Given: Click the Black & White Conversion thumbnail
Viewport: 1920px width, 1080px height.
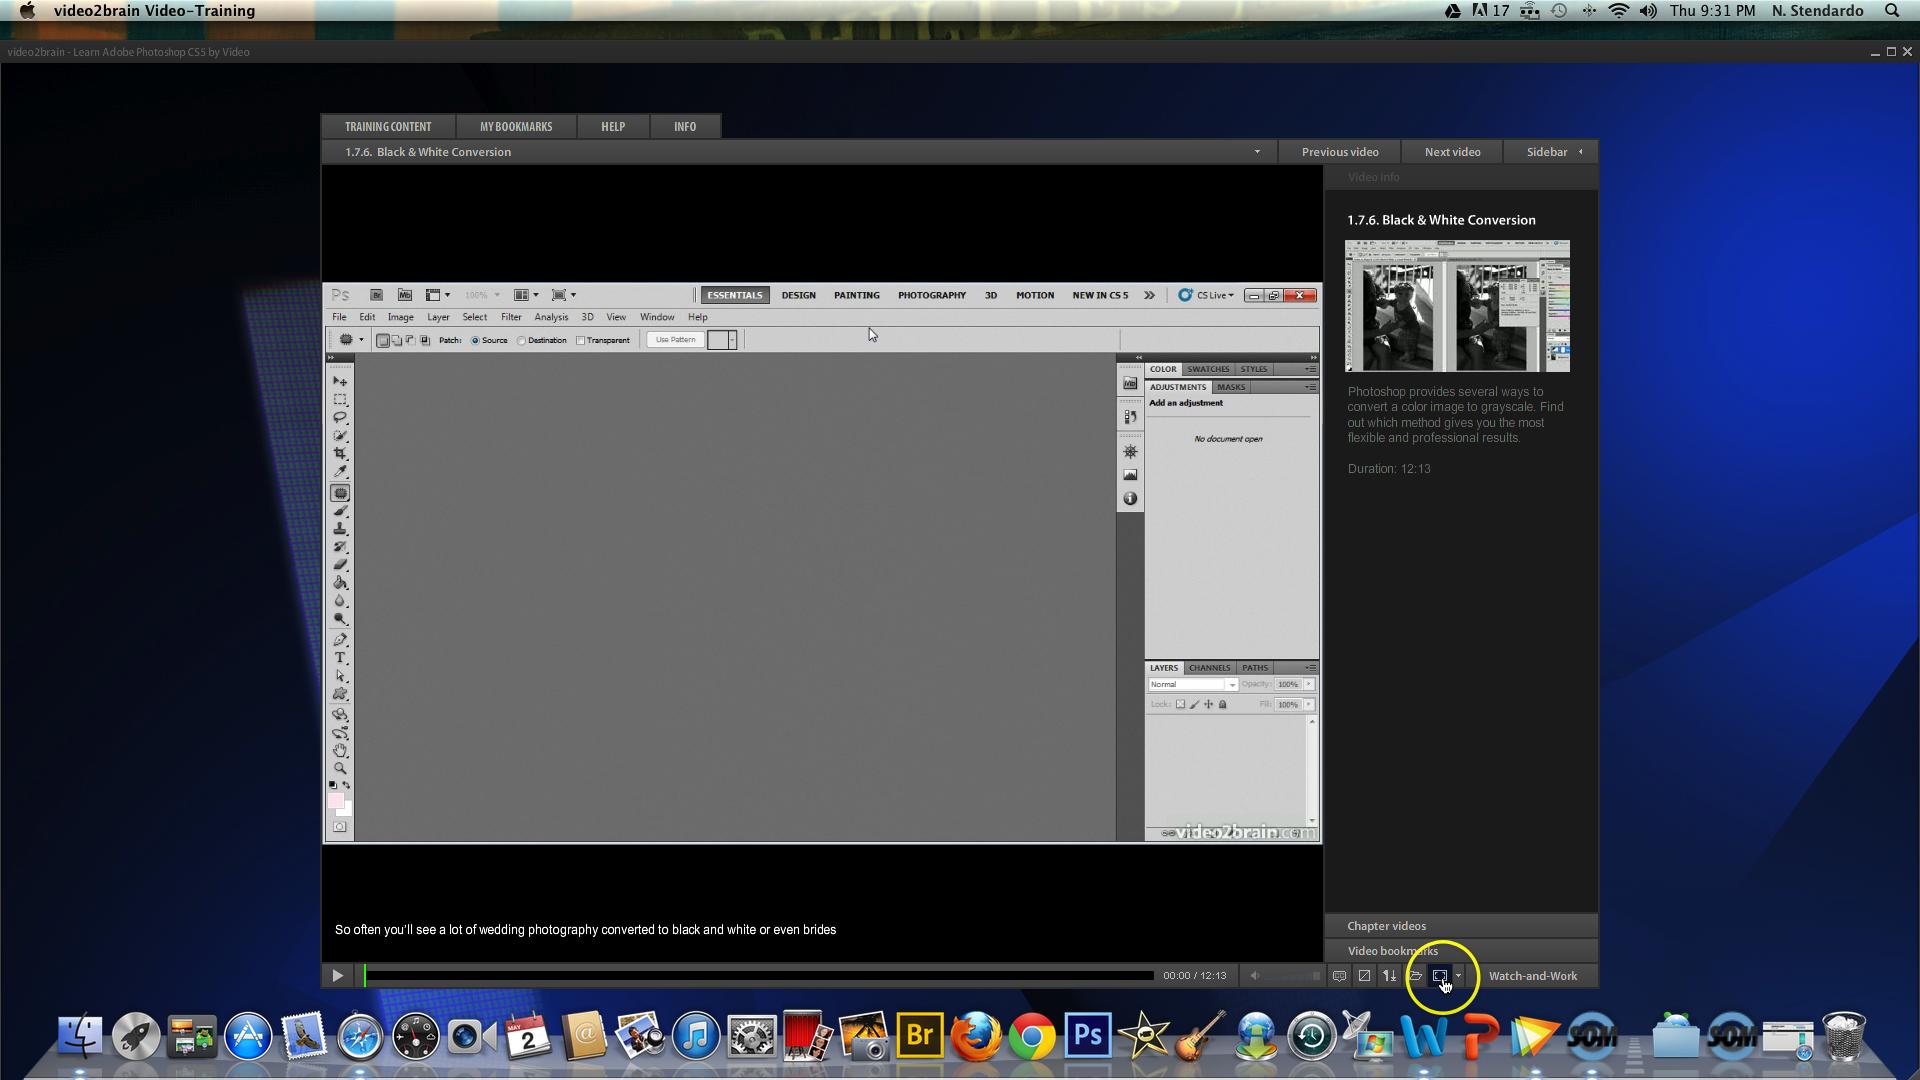Looking at the screenshot, I should click(x=1457, y=306).
